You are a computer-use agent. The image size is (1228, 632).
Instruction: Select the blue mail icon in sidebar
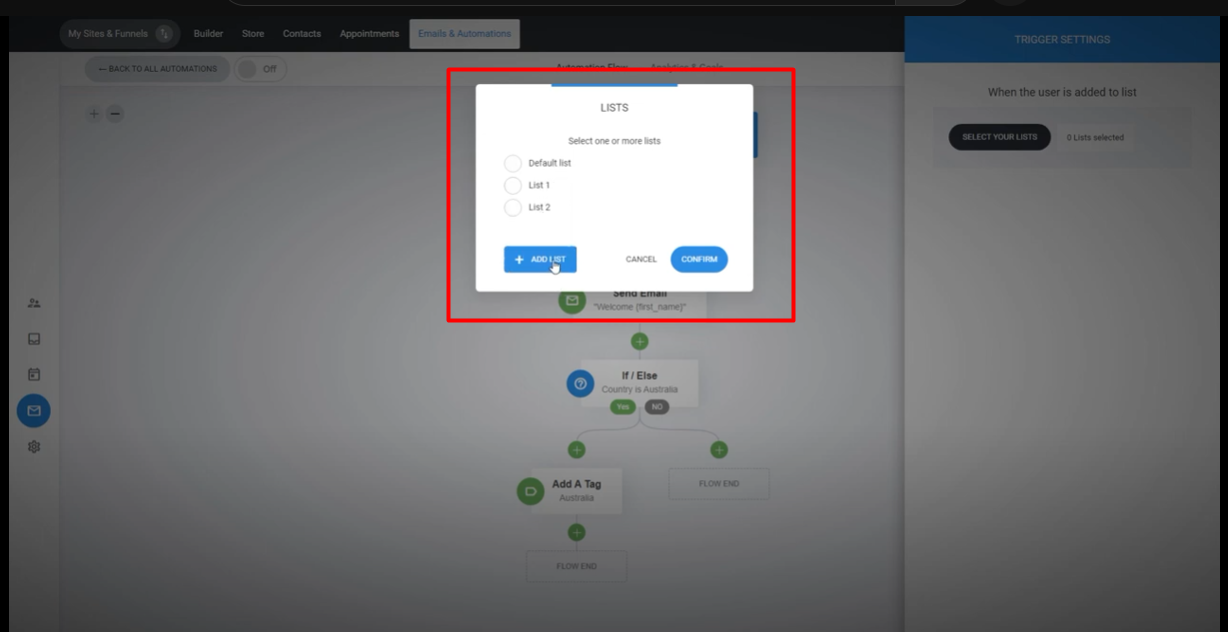tap(34, 411)
